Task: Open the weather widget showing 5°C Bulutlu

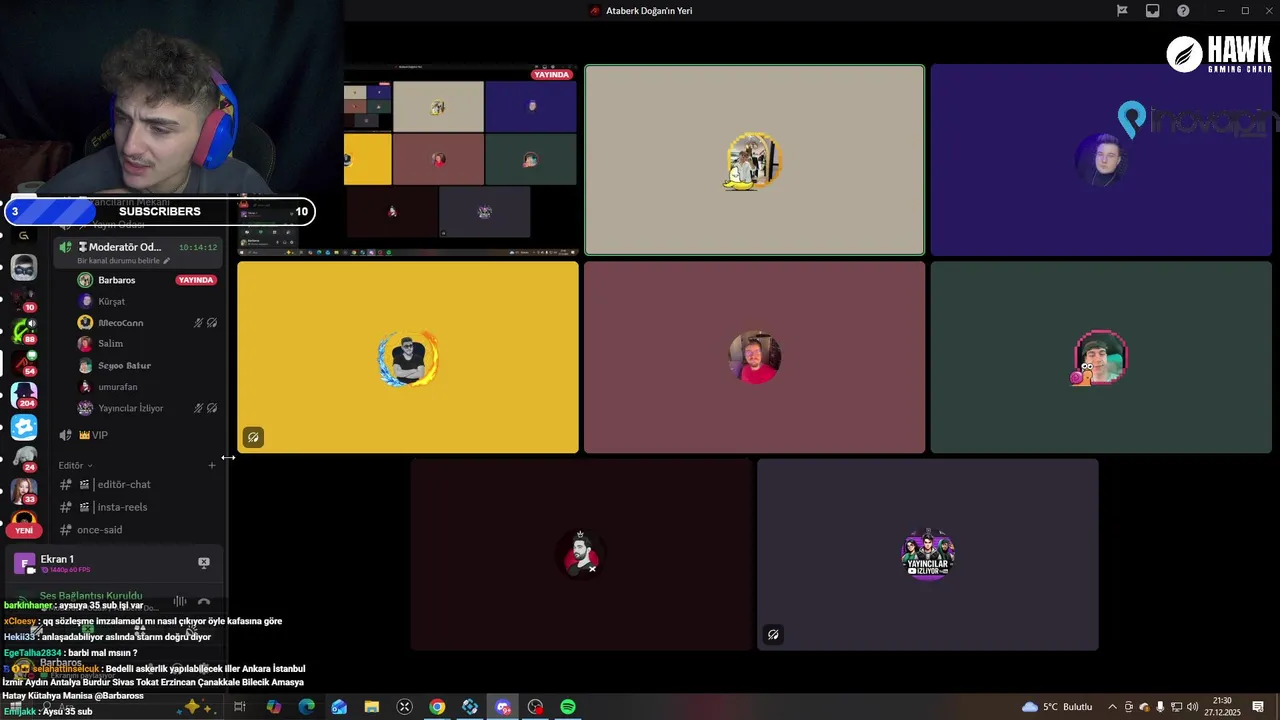Action: click(x=1057, y=707)
